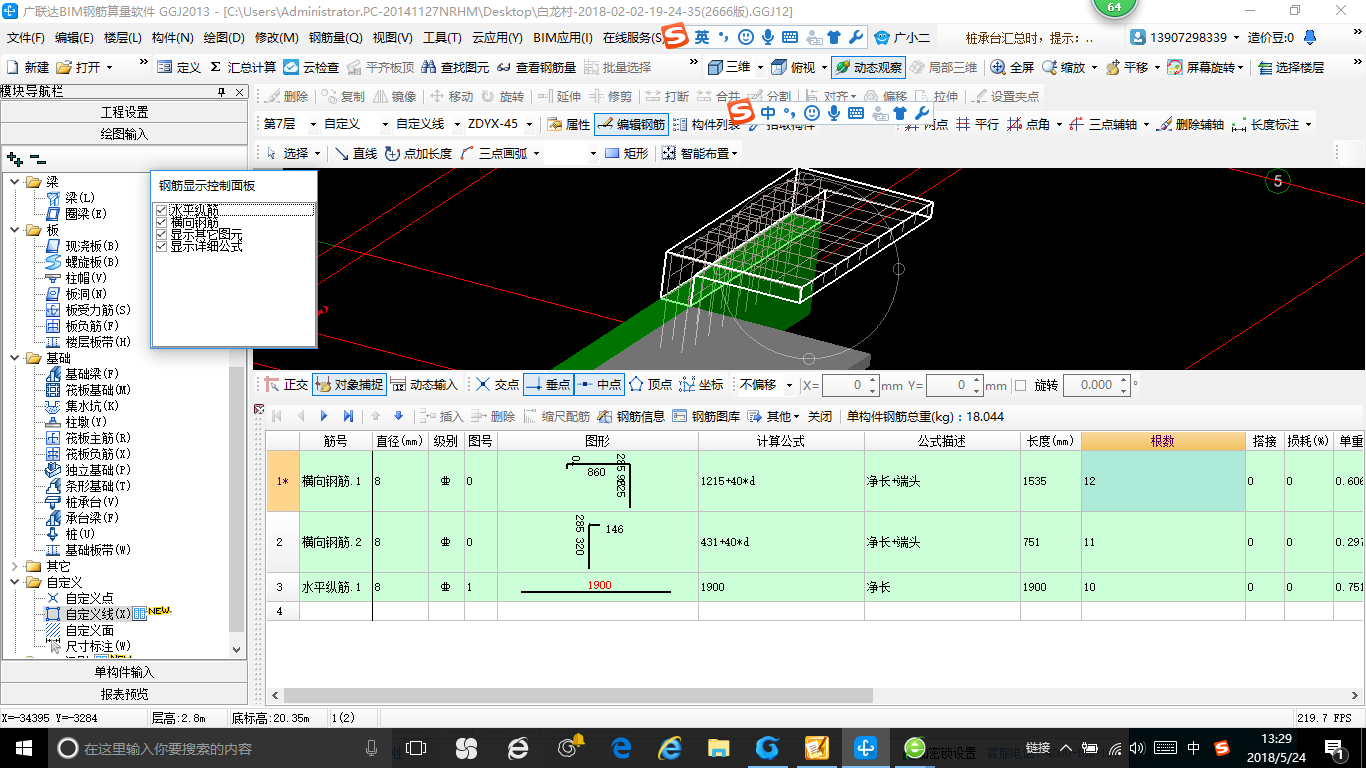
Task: Open the 工具(T) menu
Action: [442, 38]
